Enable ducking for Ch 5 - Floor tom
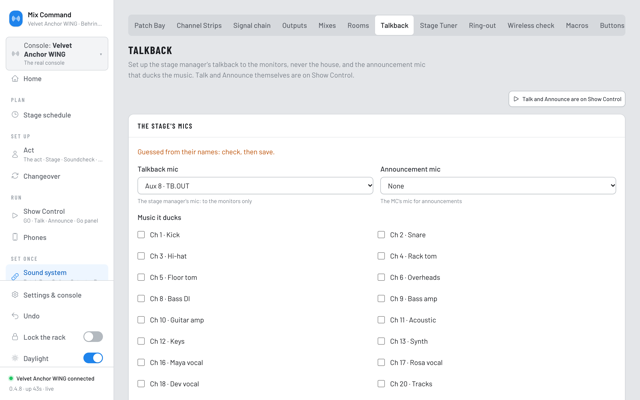640x400 pixels. tap(141, 277)
